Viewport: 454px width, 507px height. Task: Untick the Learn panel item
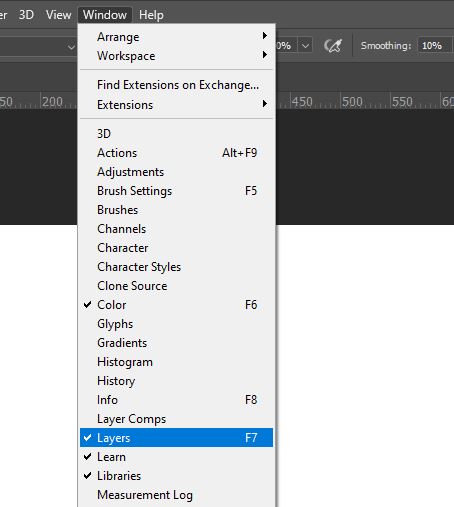(176, 457)
